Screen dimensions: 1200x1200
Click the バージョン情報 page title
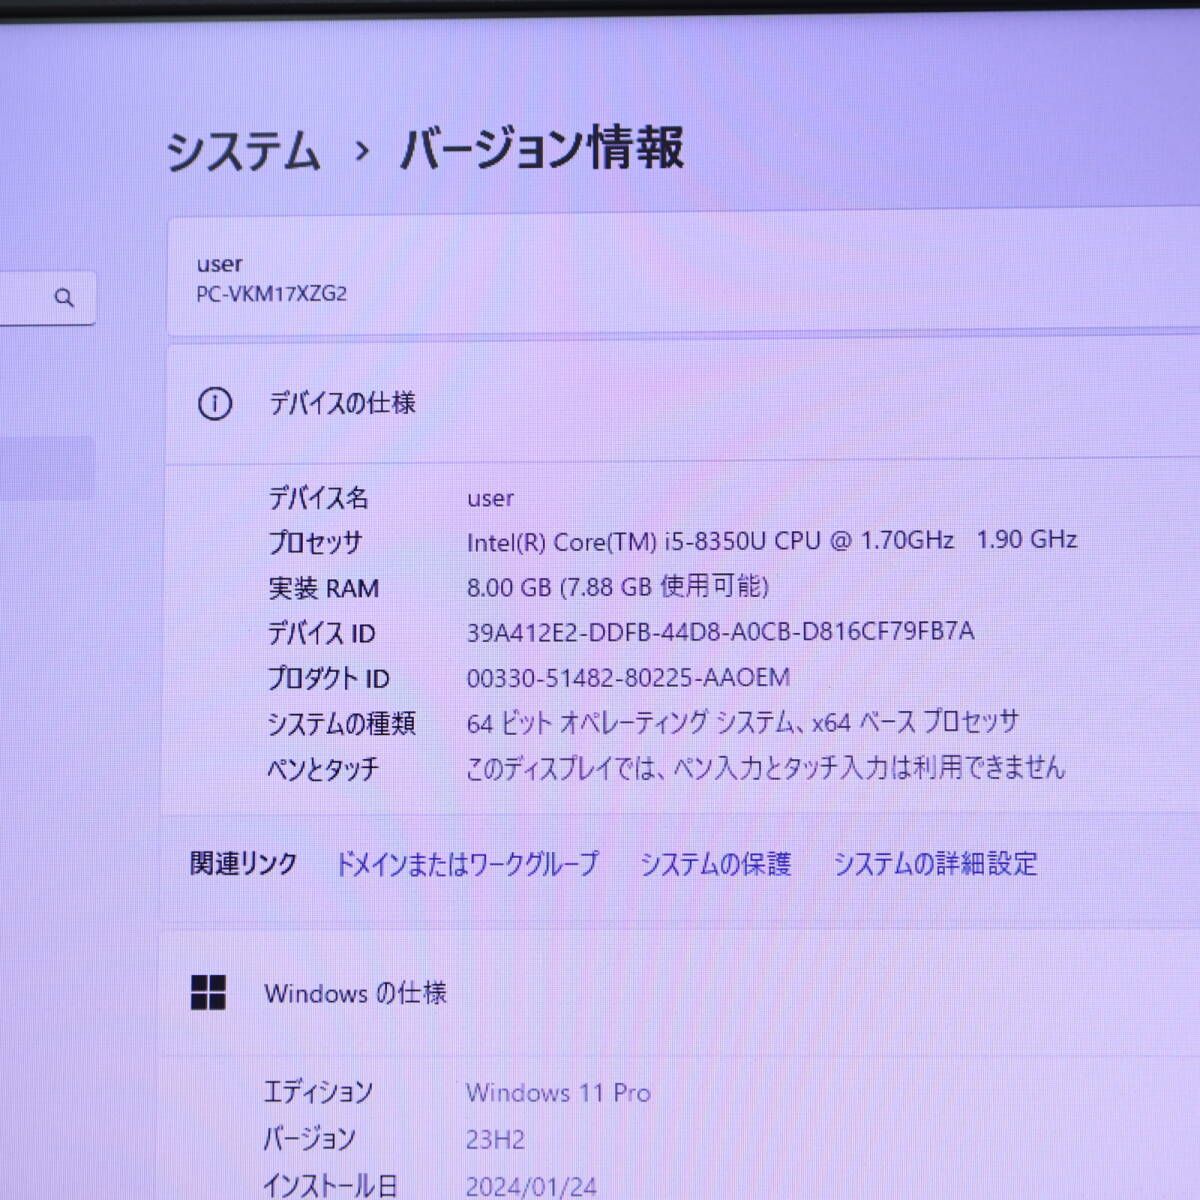pyautogui.click(x=542, y=149)
